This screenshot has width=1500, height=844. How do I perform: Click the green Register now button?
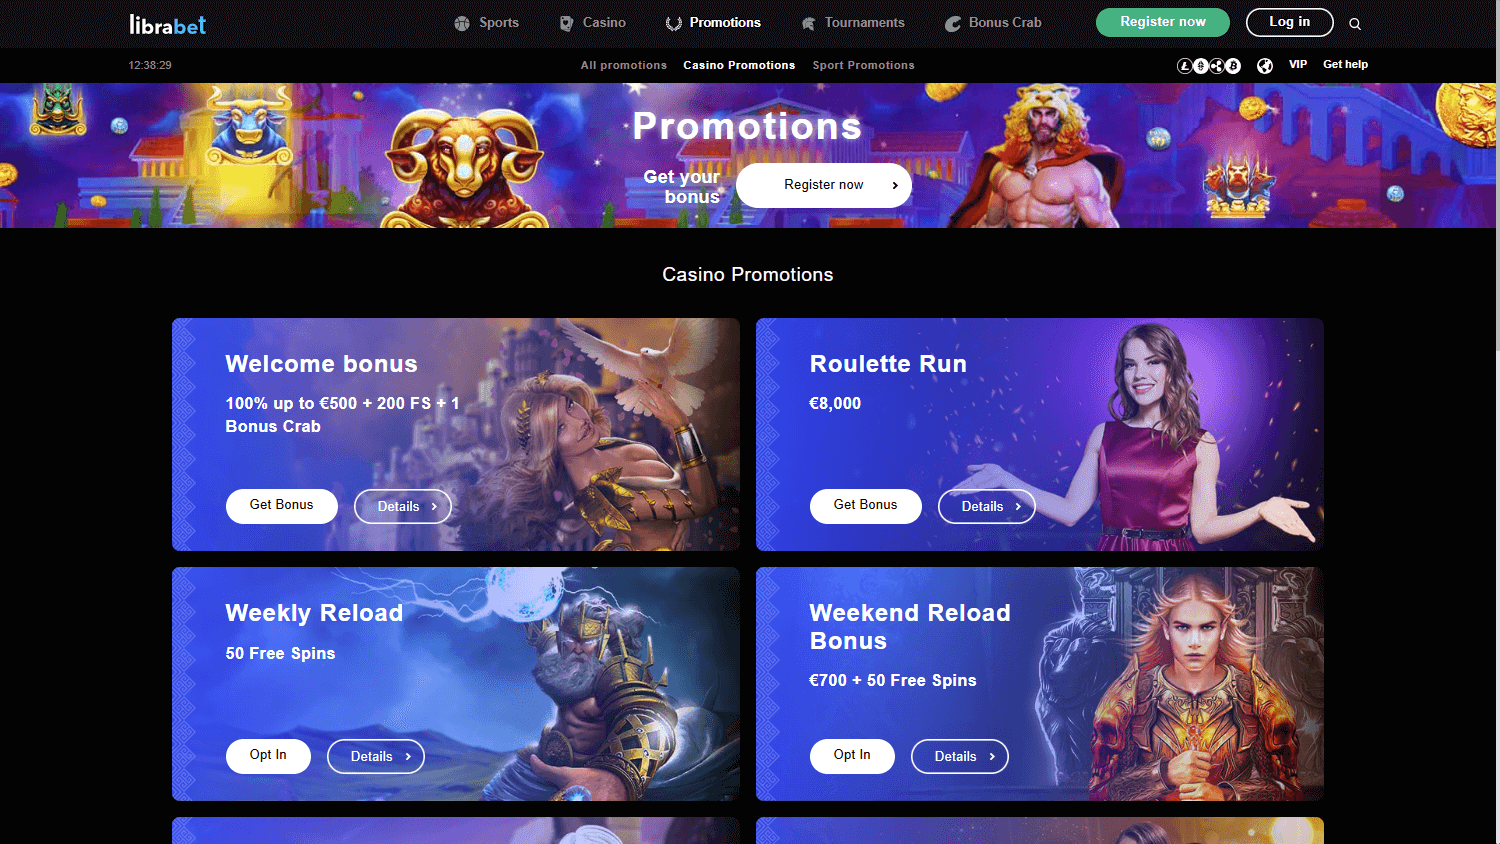[1163, 22]
